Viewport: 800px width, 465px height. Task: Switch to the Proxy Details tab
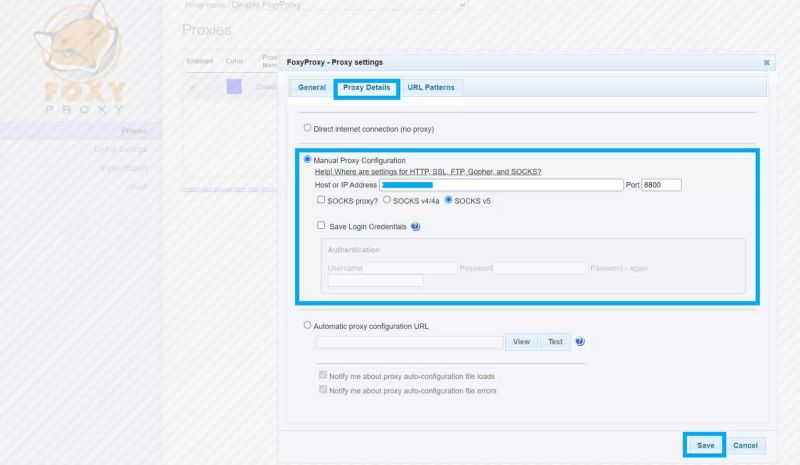(x=366, y=87)
